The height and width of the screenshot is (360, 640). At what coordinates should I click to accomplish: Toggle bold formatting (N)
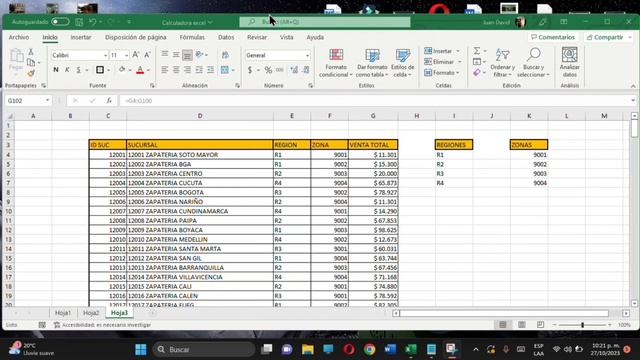(56, 70)
